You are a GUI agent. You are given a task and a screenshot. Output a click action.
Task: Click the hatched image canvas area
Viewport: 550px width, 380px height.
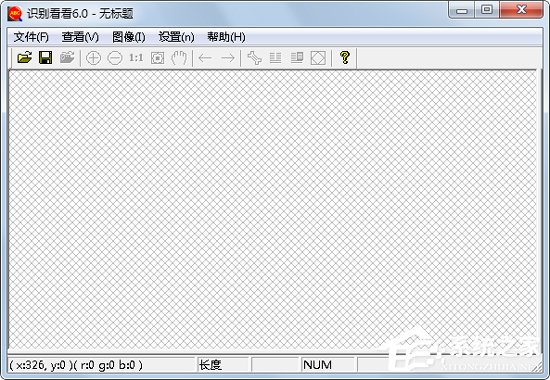[273, 210]
